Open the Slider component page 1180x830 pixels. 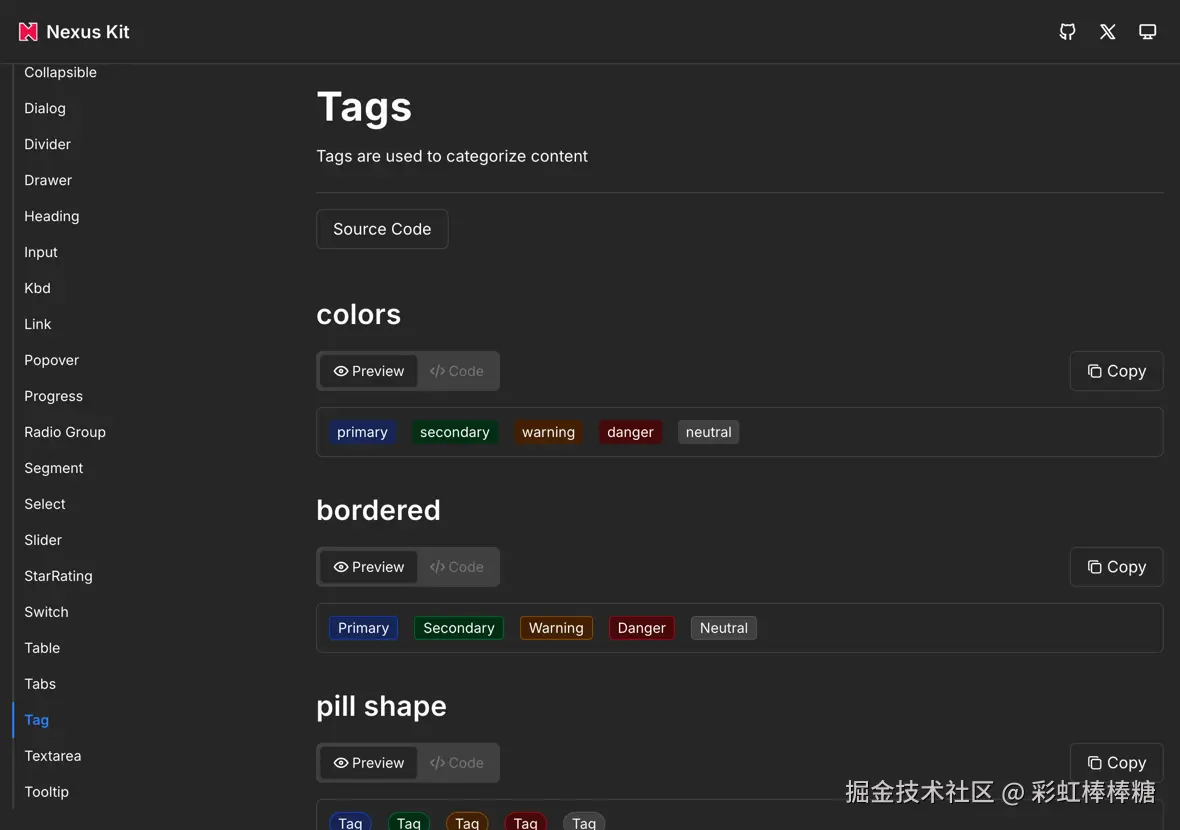pyautogui.click(x=43, y=540)
